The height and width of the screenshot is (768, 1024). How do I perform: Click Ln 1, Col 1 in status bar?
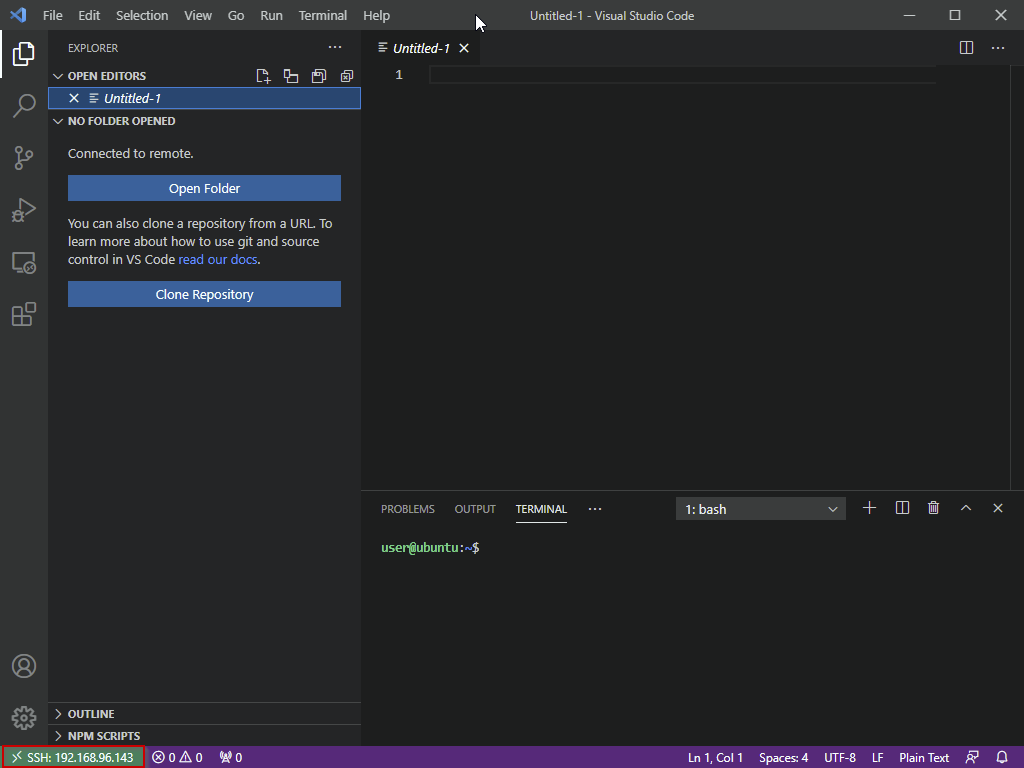(x=715, y=758)
